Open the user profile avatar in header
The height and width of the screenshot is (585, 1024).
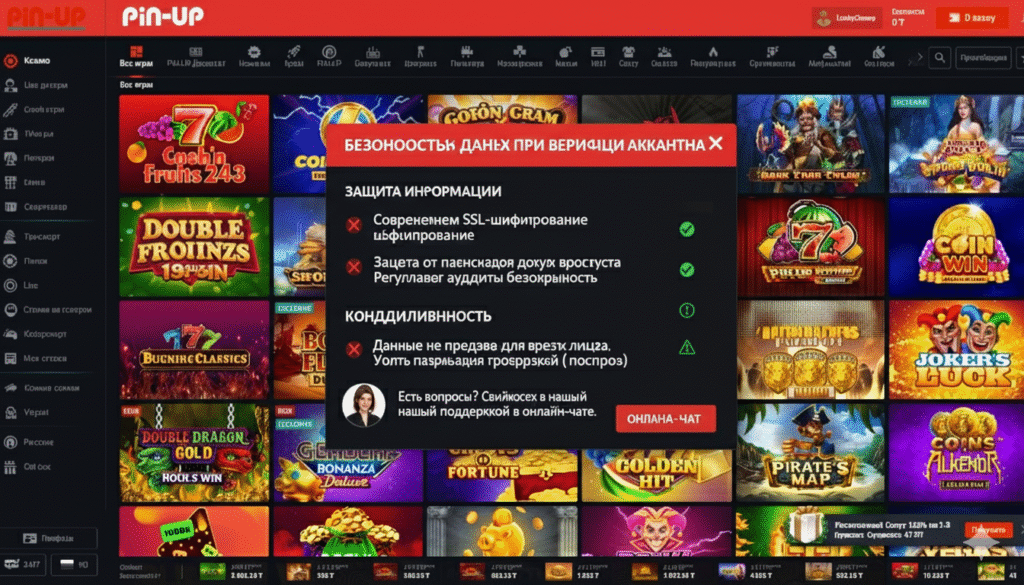pos(824,18)
